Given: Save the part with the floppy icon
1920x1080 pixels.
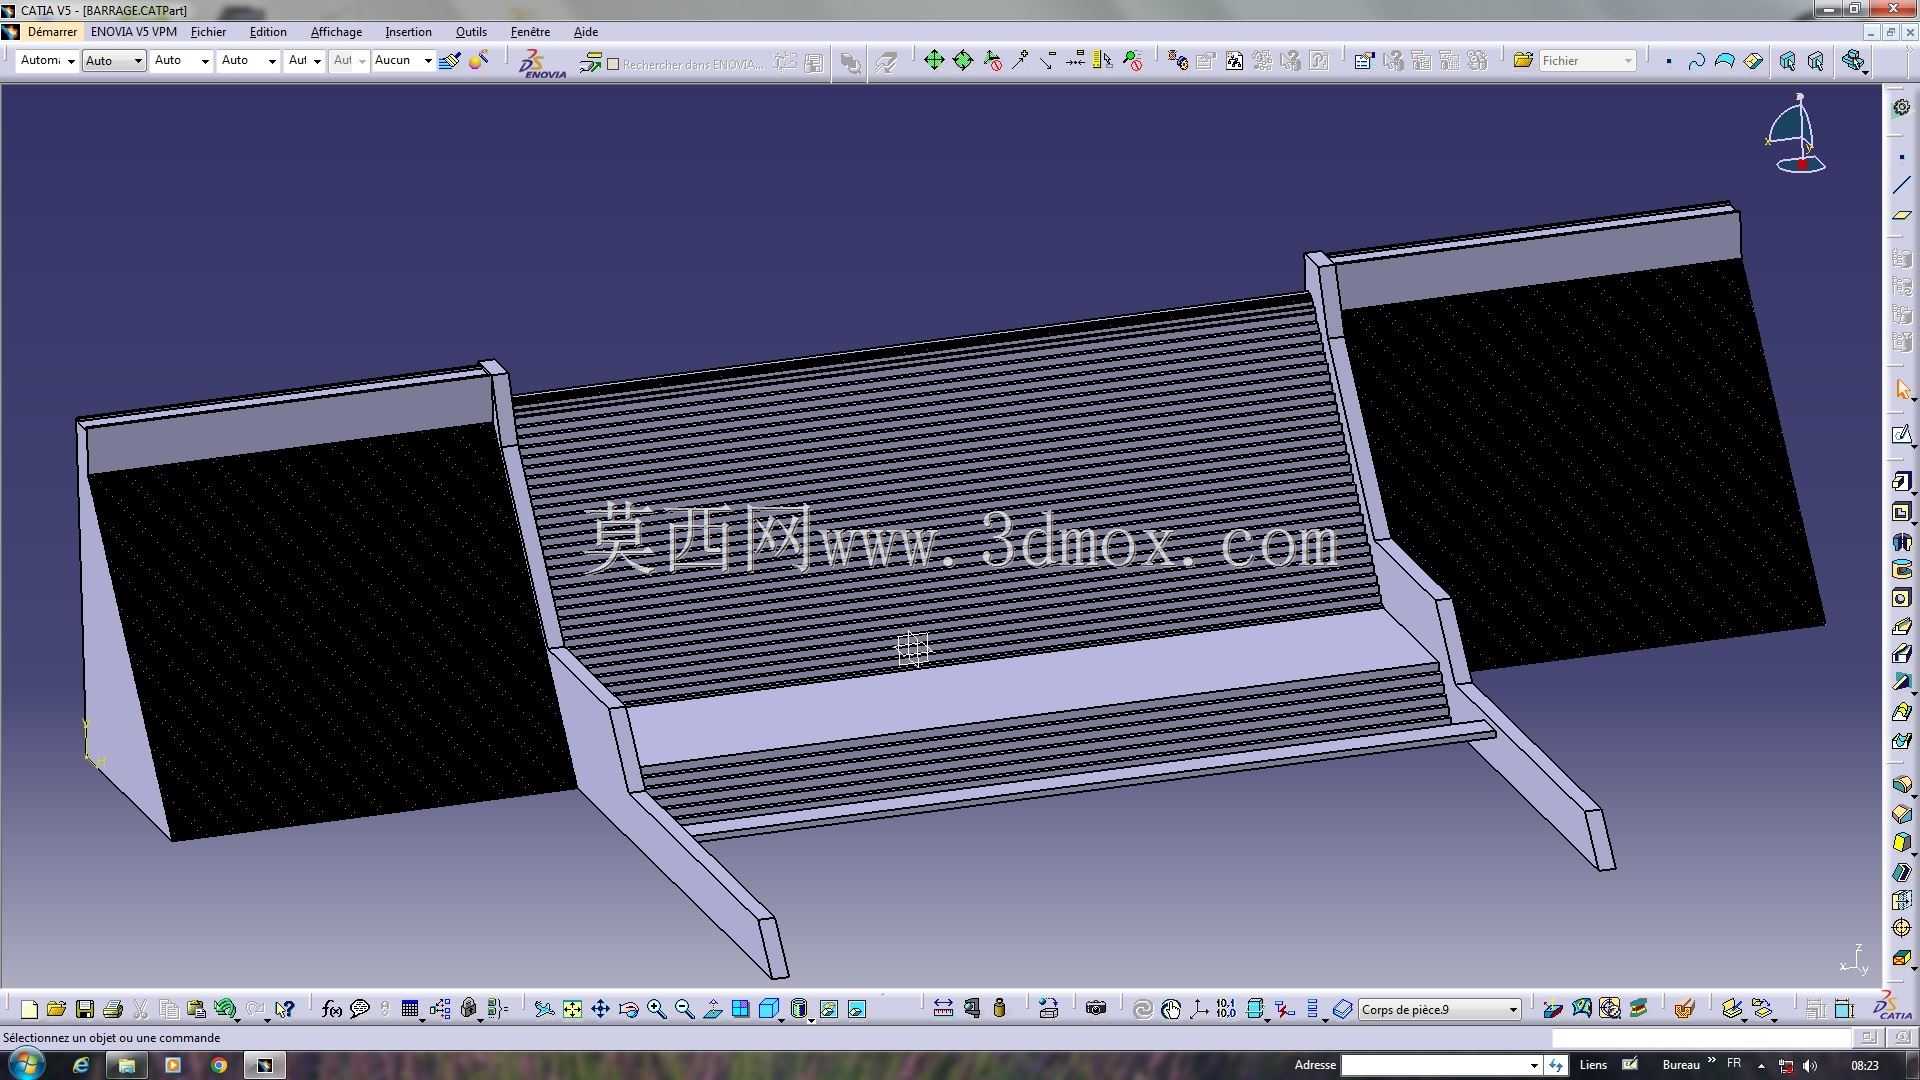Looking at the screenshot, I should click(85, 1009).
